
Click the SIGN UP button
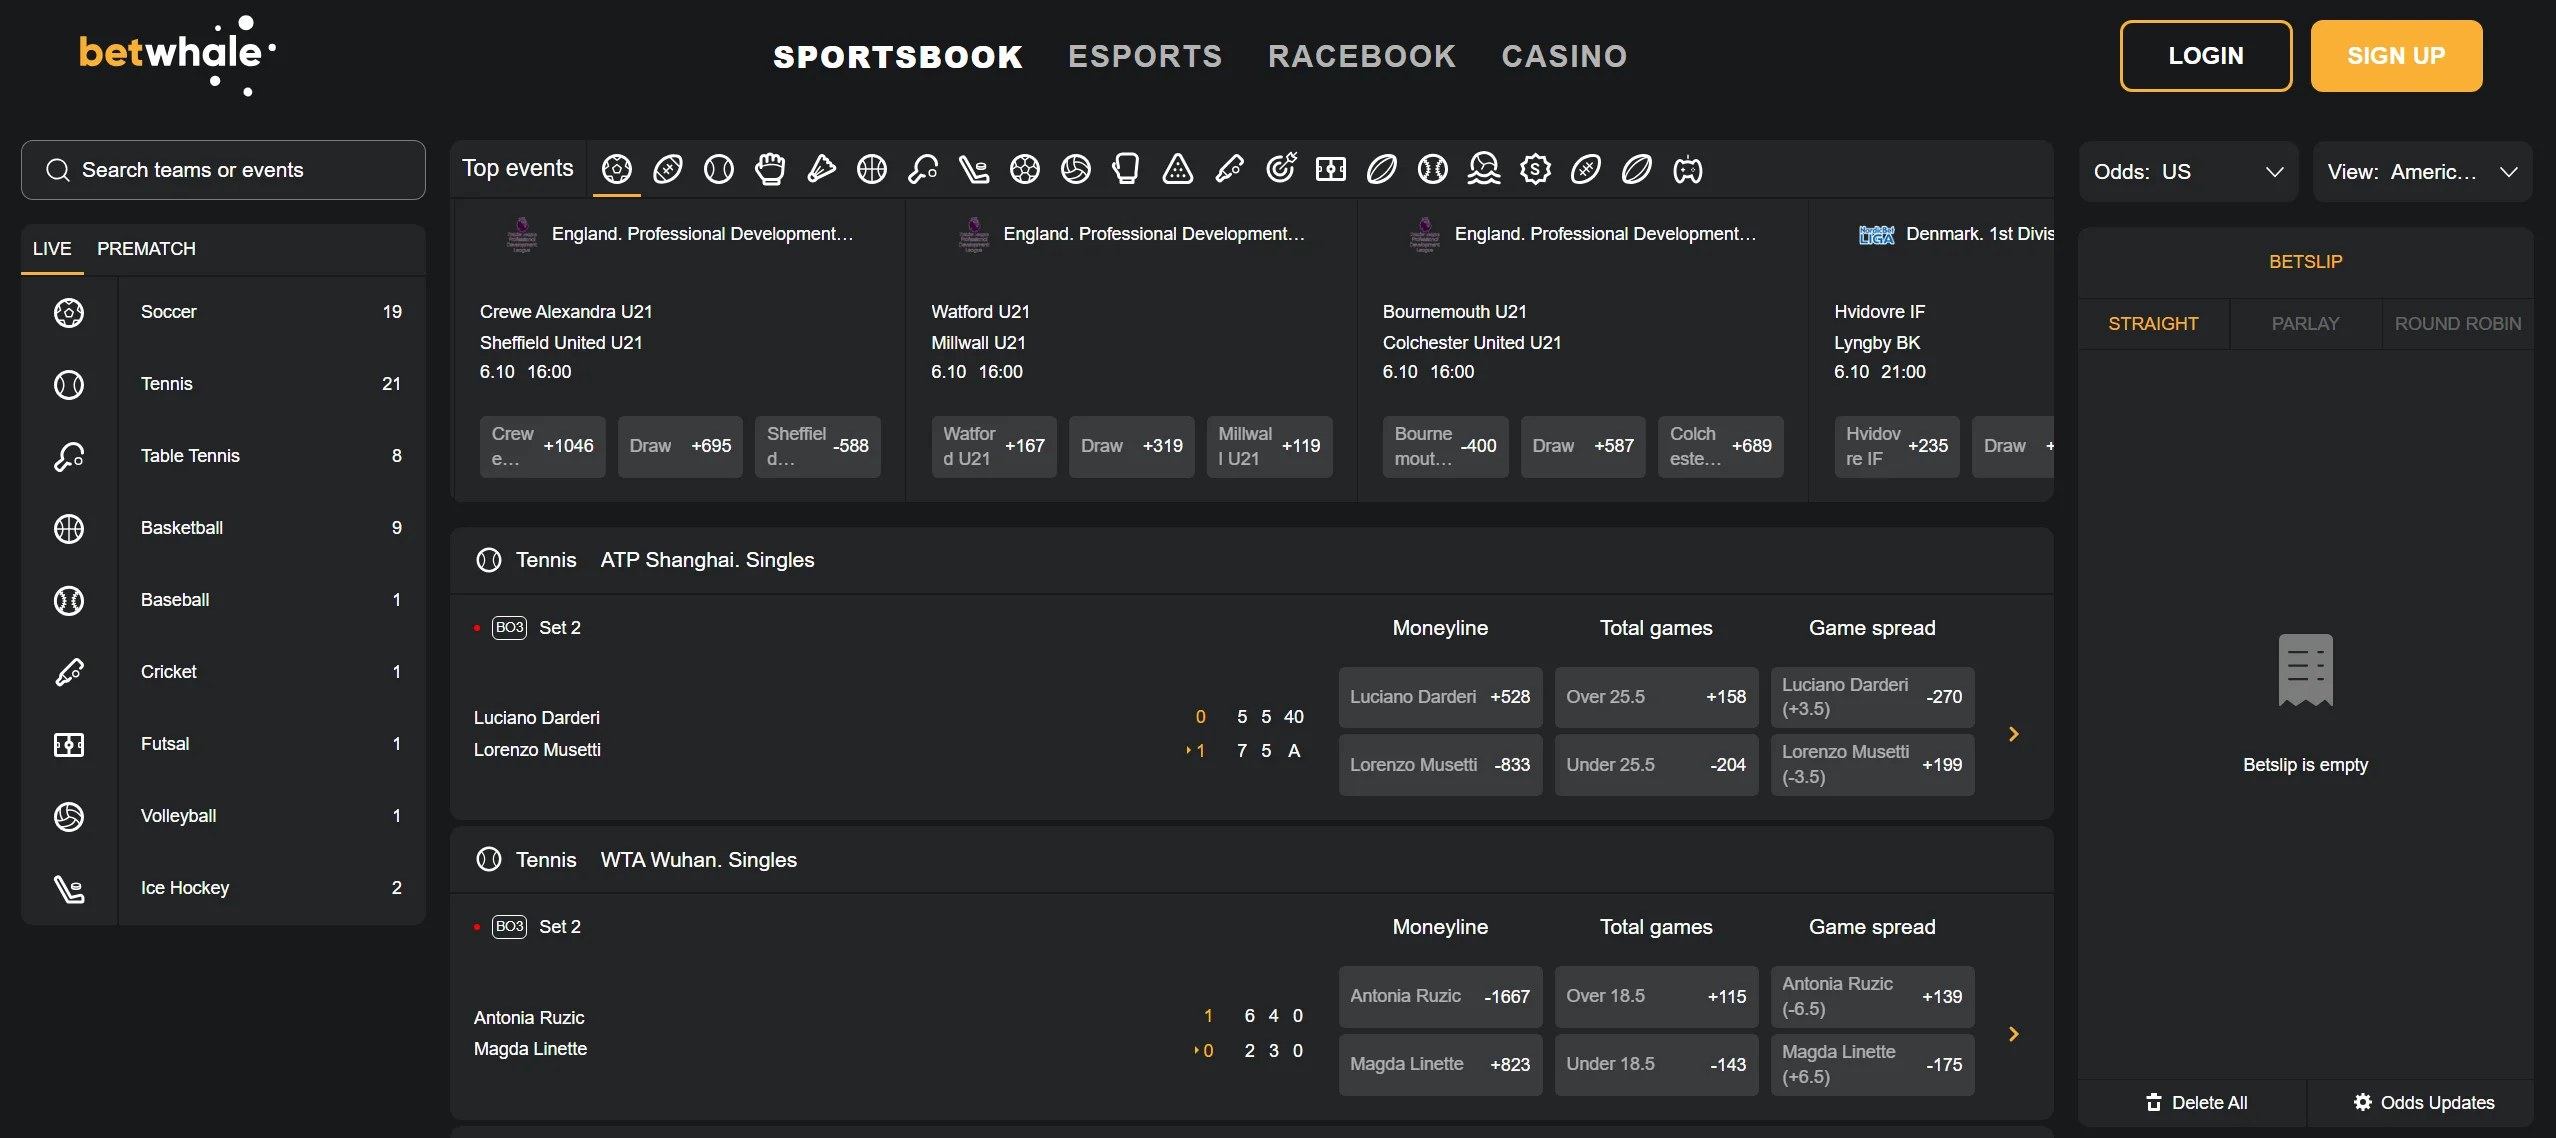[2396, 56]
